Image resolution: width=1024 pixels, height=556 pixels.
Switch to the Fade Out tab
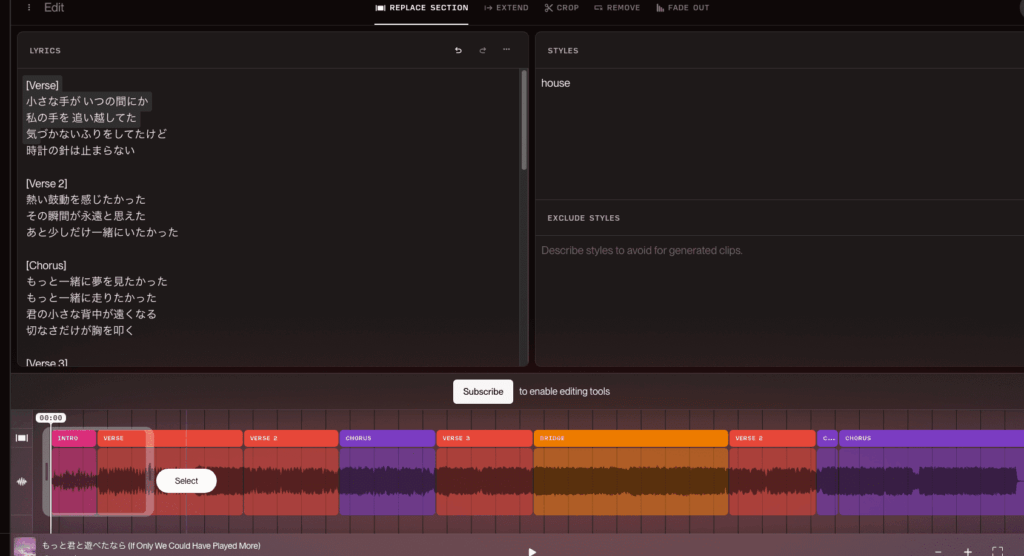pyautogui.click(x=682, y=8)
